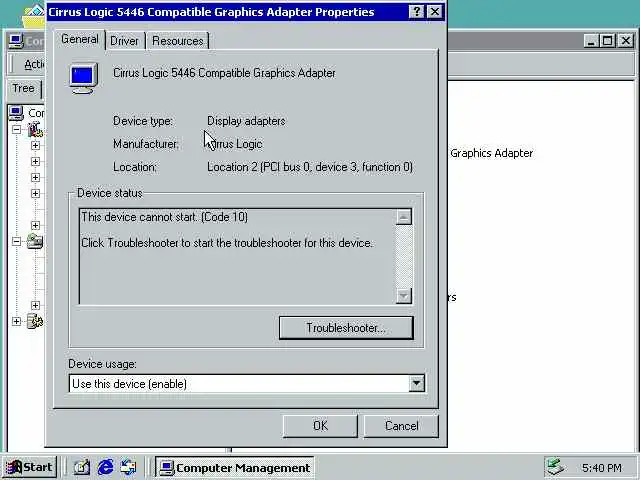Click the Device usage dropdown arrow
The height and width of the screenshot is (480, 640).
pos(416,384)
